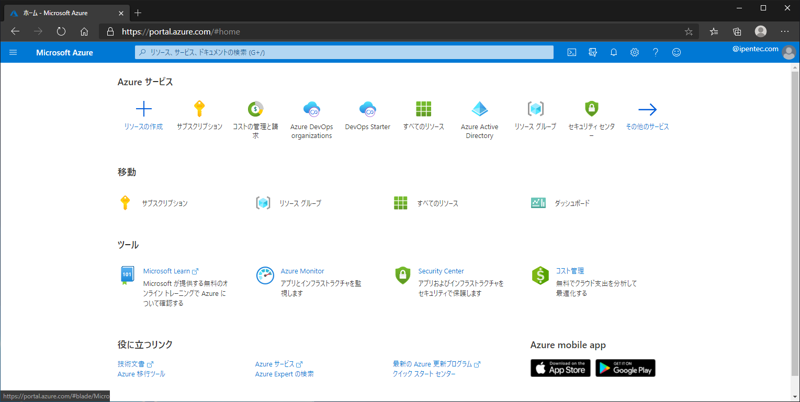Open the browser favorites list icon

714,32
